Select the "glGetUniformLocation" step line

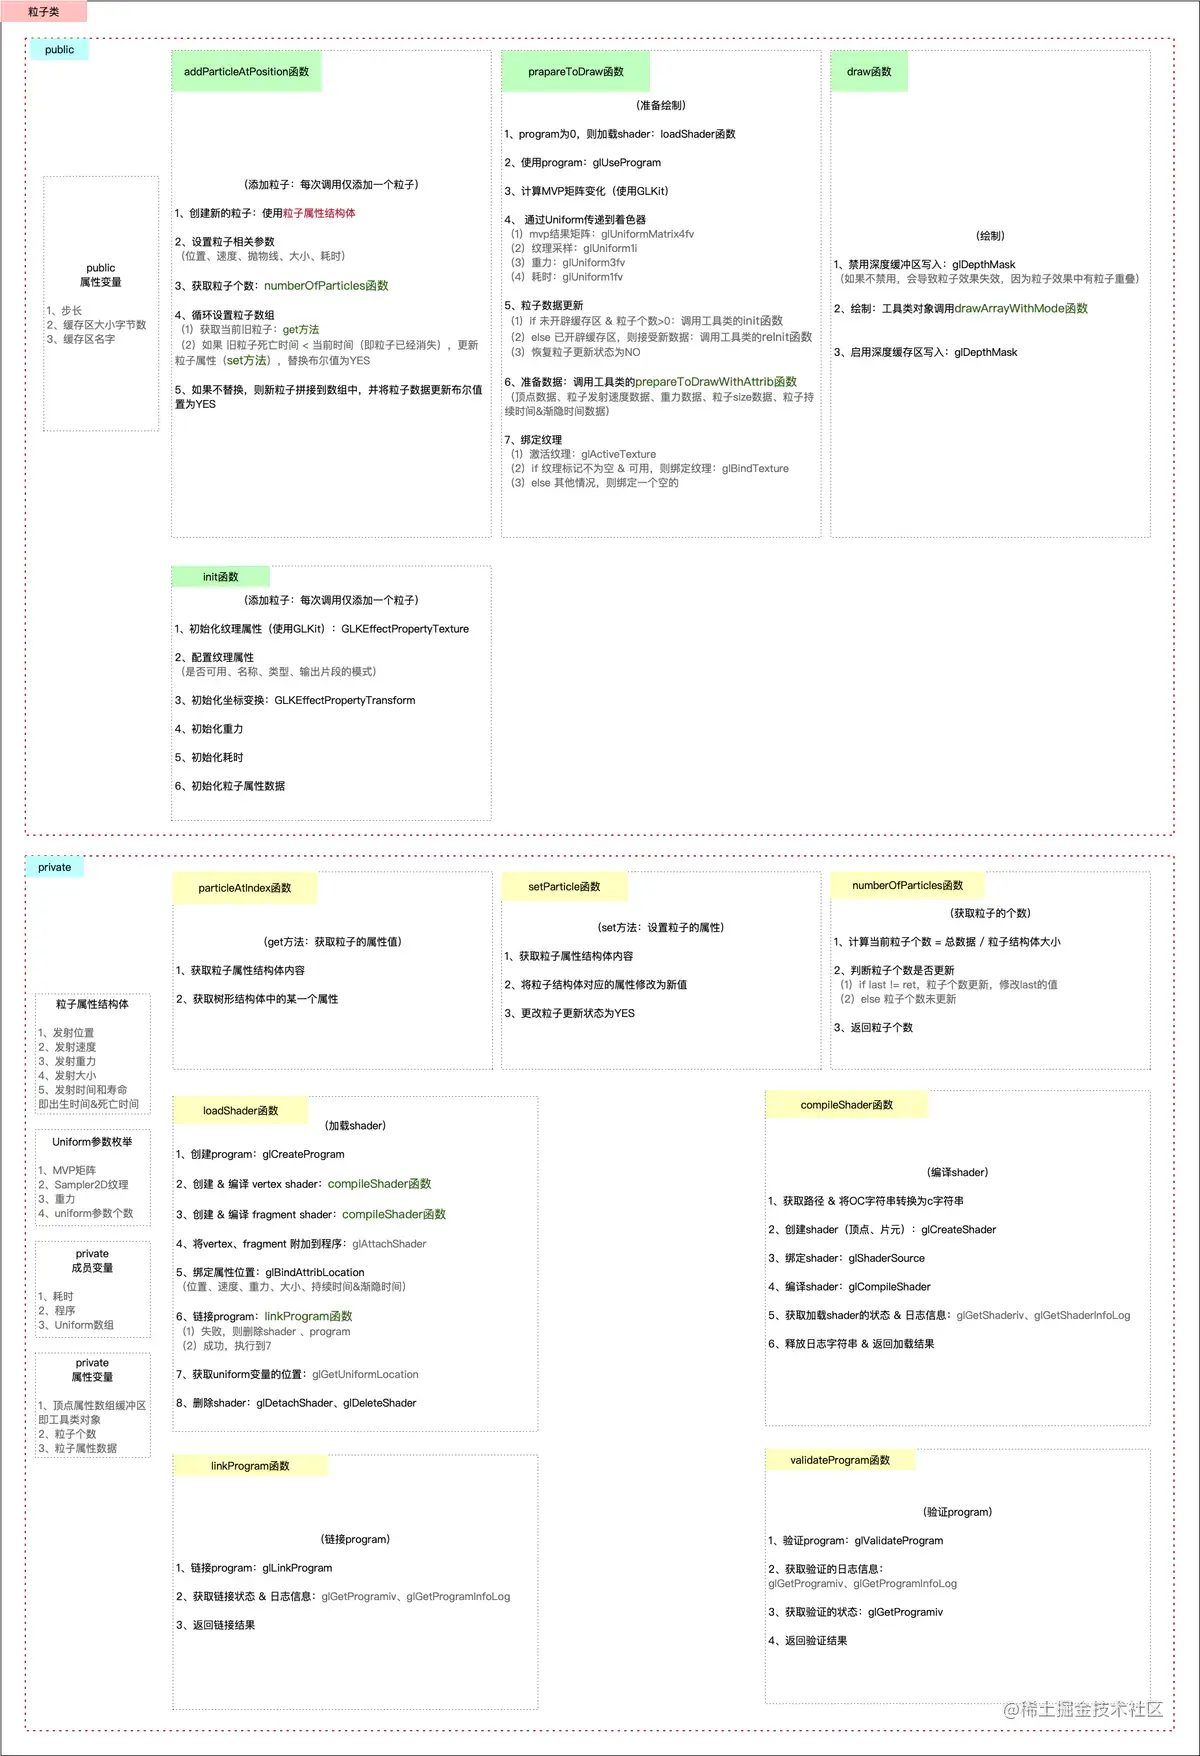(x=297, y=1375)
